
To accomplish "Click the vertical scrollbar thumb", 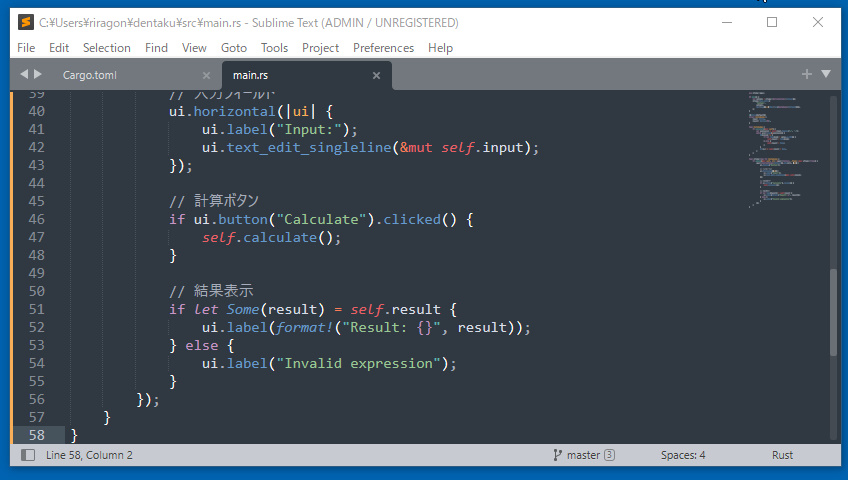I will tap(833, 312).
